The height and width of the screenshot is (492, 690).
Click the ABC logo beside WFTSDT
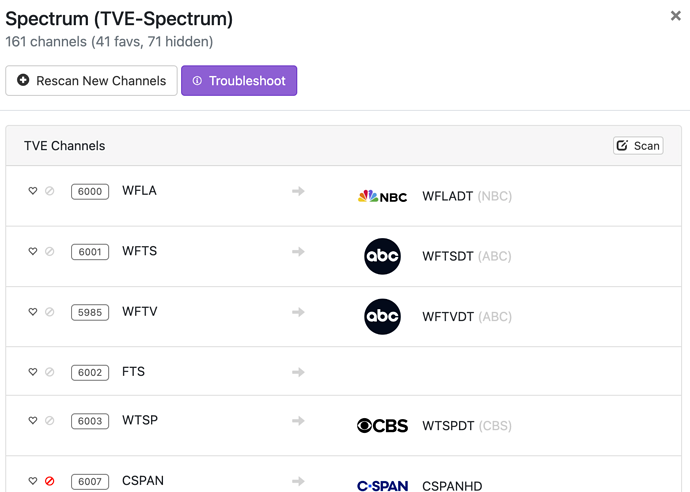pyautogui.click(x=382, y=256)
